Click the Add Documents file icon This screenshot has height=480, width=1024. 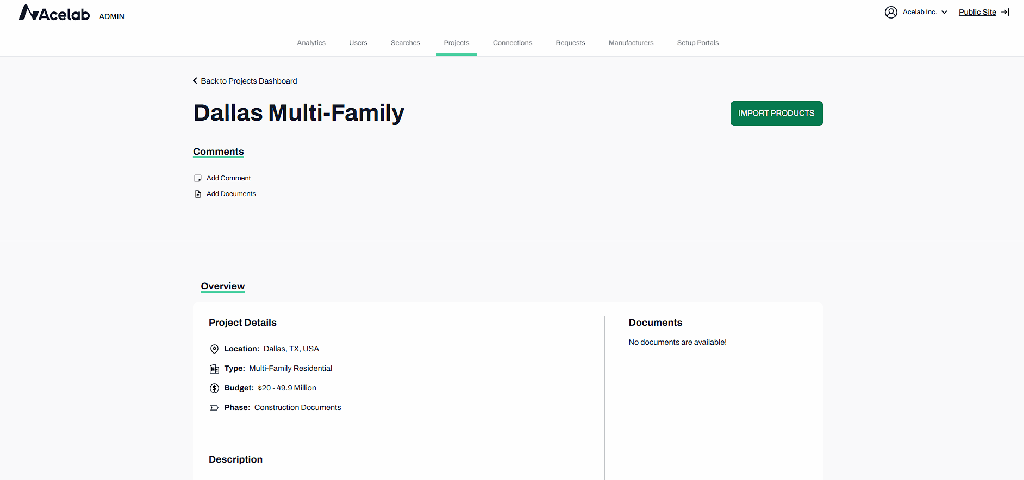pyautogui.click(x=198, y=194)
